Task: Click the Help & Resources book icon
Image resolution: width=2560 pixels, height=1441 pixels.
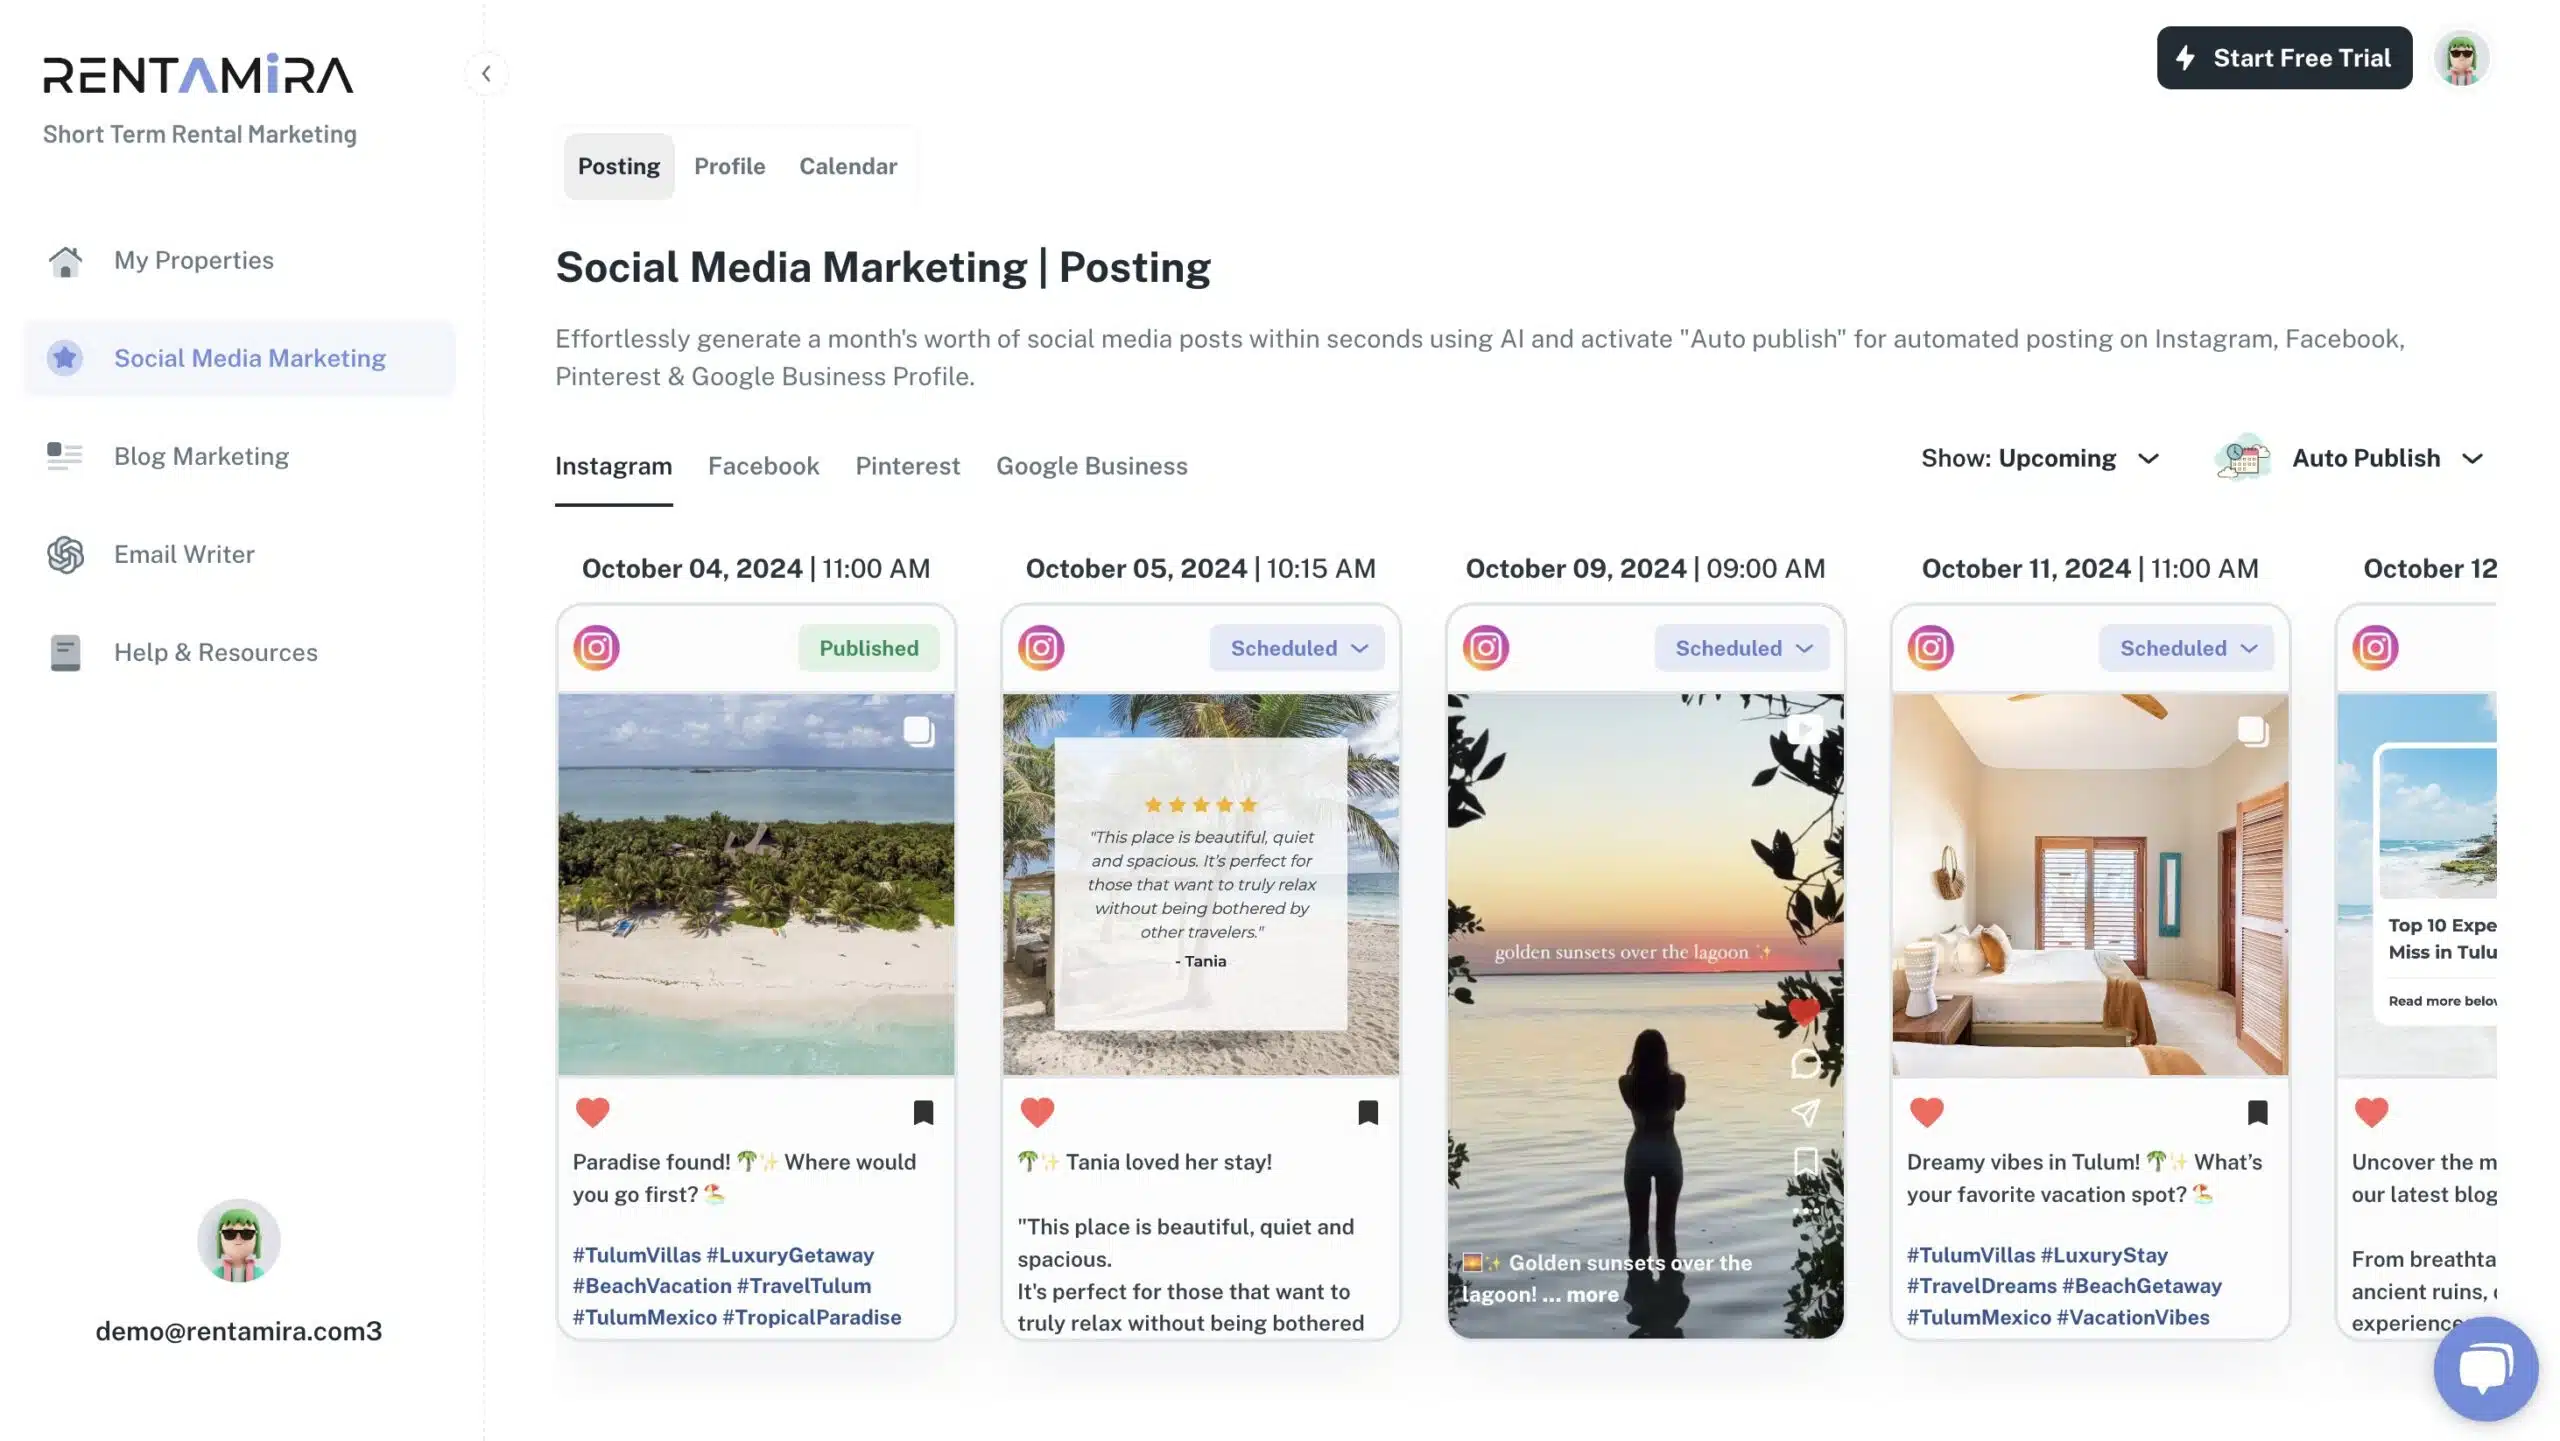Action: (65, 653)
